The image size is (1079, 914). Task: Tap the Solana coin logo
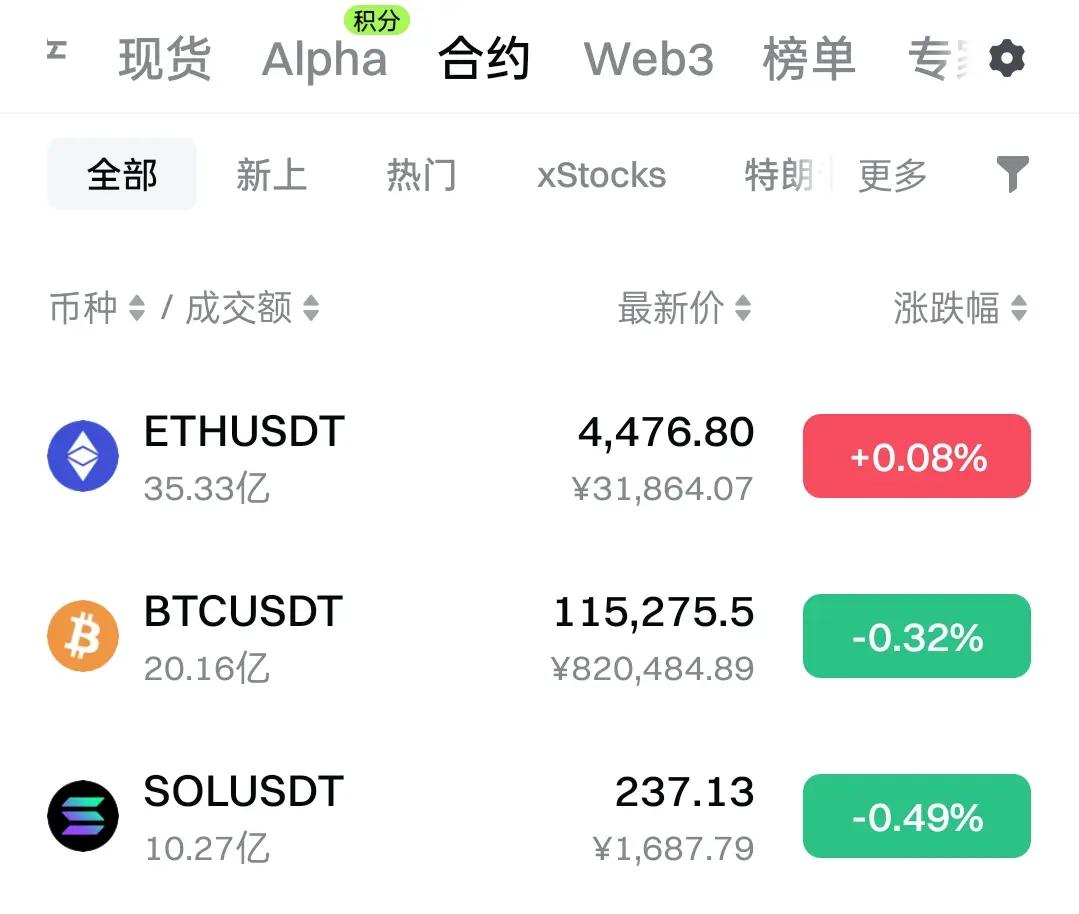coord(83,816)
